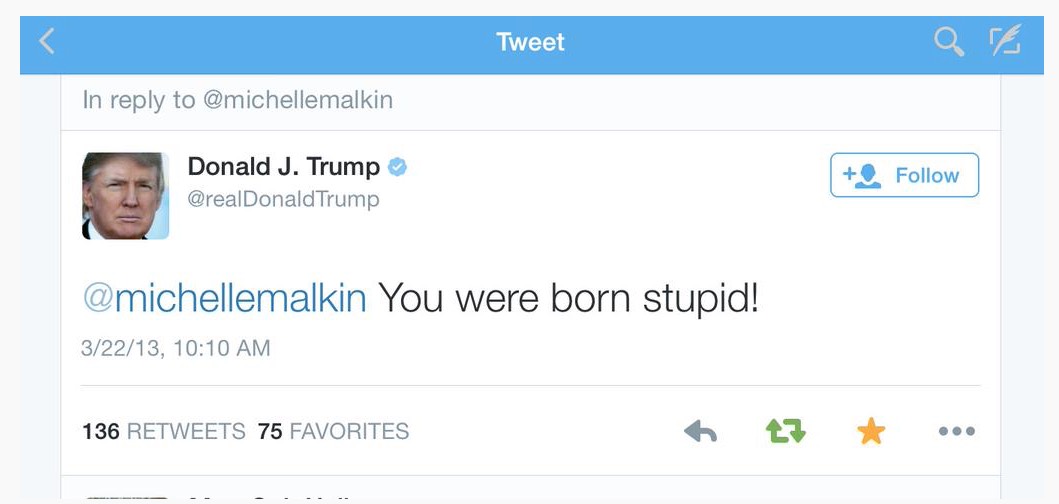Open the profile photo thumbnail

tap(125, 196)
